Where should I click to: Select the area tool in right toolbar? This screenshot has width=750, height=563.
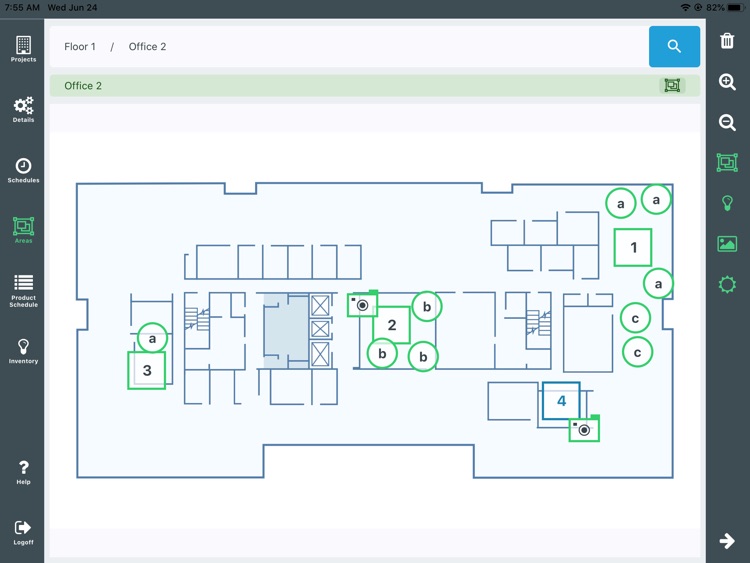tap(727, 163)
